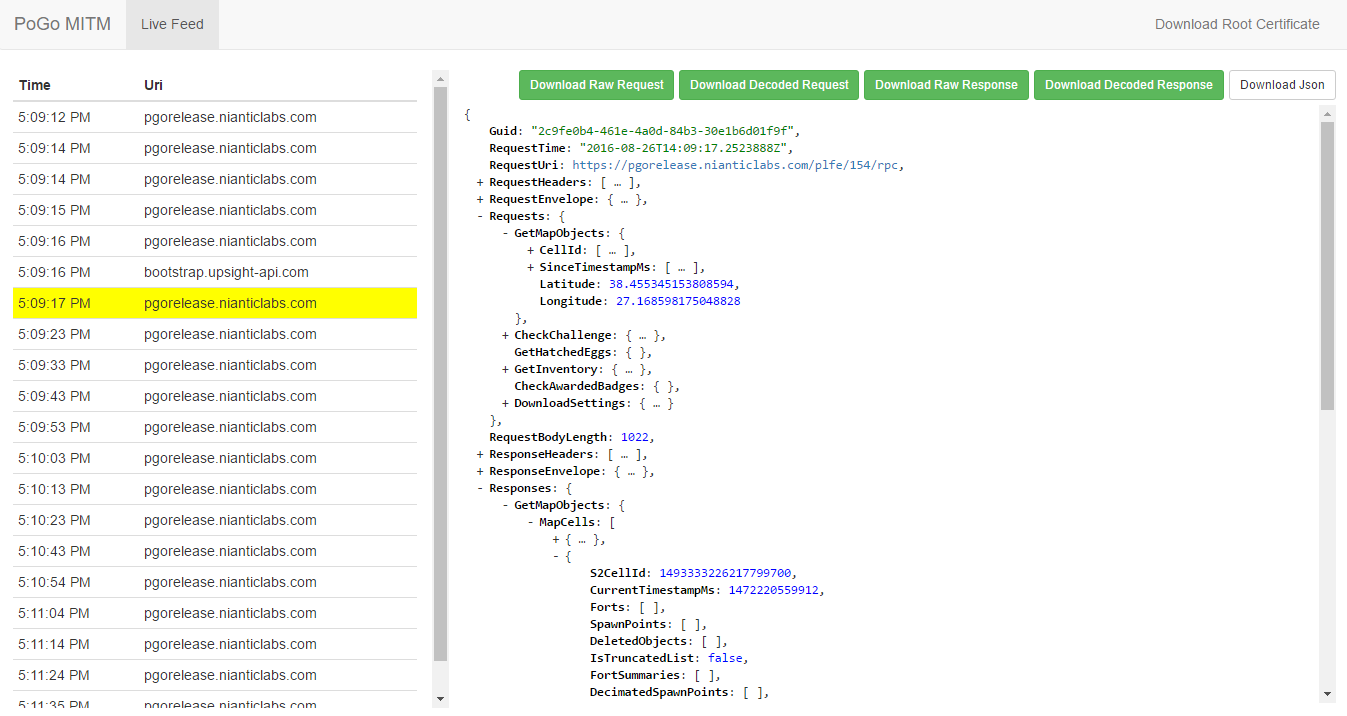This screenshot has height=716, width=1347.
Task: Collapse the MapCells array
Action: coord(530,522)
